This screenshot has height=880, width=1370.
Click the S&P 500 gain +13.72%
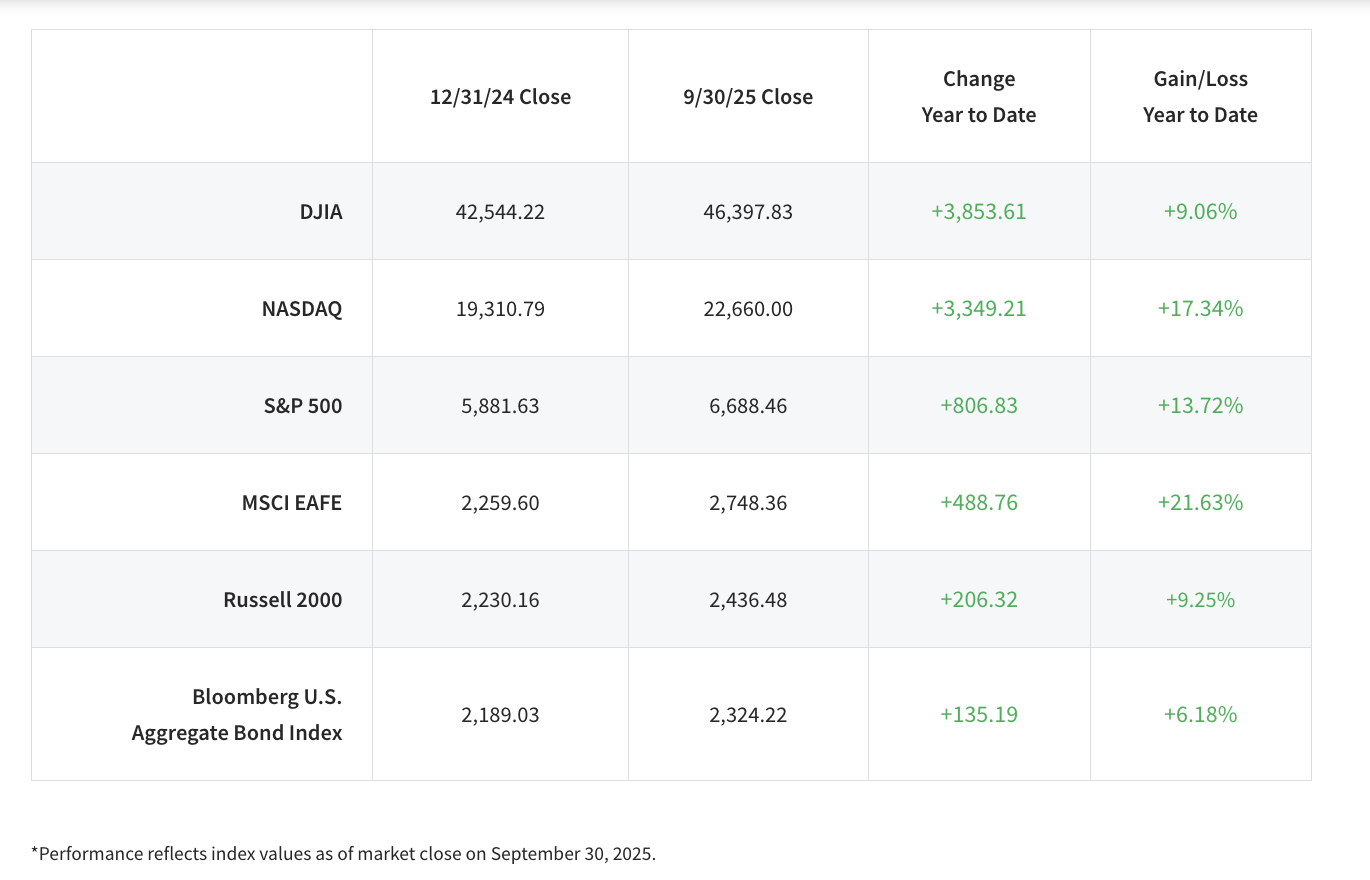click(1200, 406)
